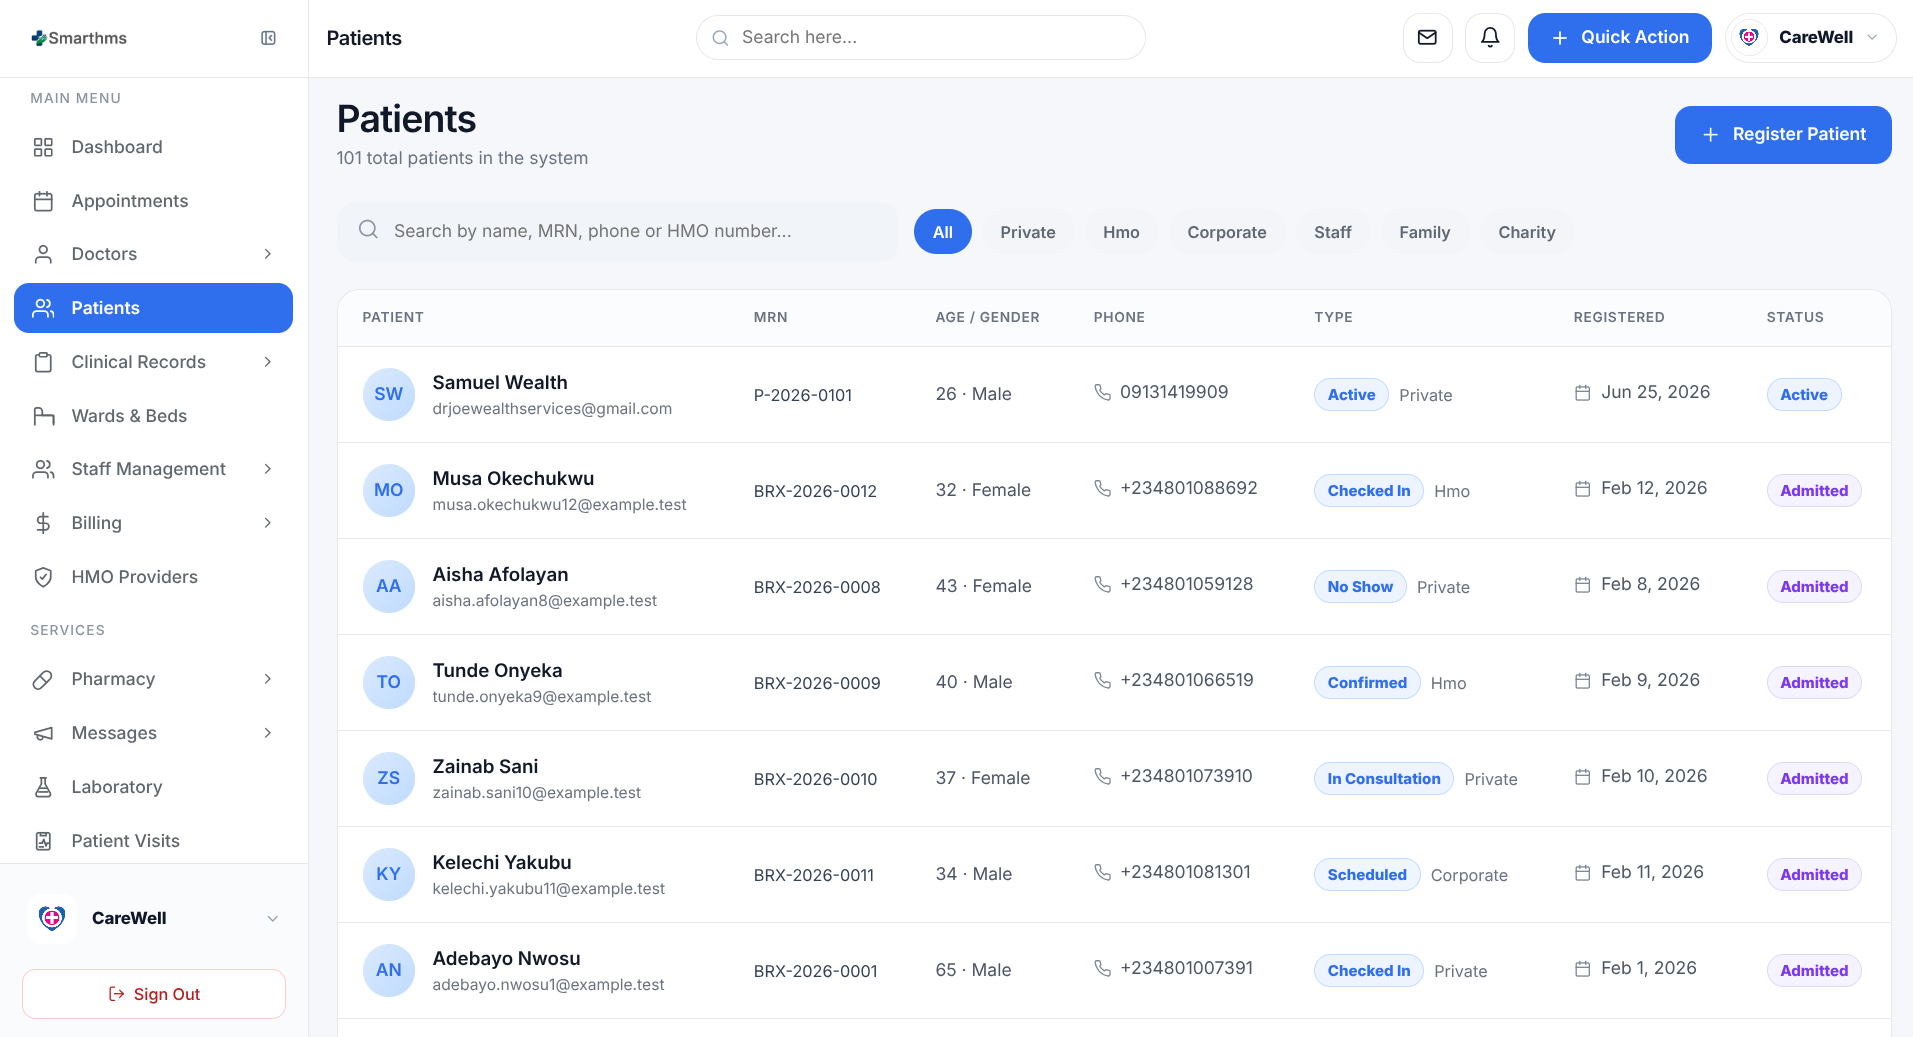Click the phone icon for Musa Okechukwu
The height and width of the screenshot is (1037, 1913).
click(x=1102, y=488)
